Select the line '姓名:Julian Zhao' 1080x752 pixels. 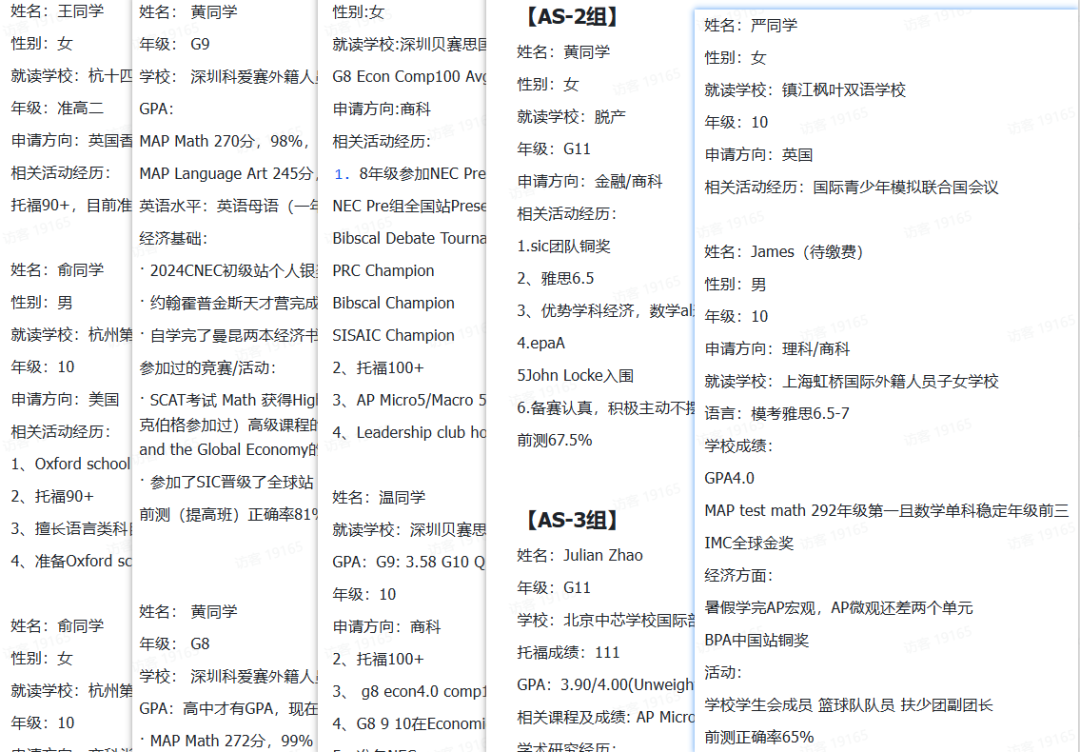tap(580, 555)
